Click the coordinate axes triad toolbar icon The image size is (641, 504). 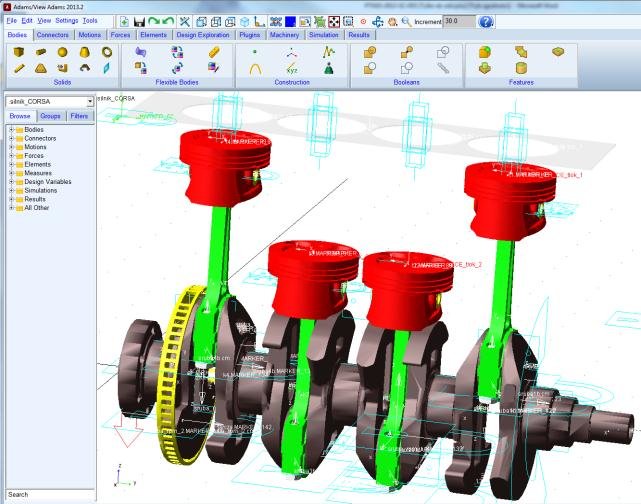click(259, 22)
